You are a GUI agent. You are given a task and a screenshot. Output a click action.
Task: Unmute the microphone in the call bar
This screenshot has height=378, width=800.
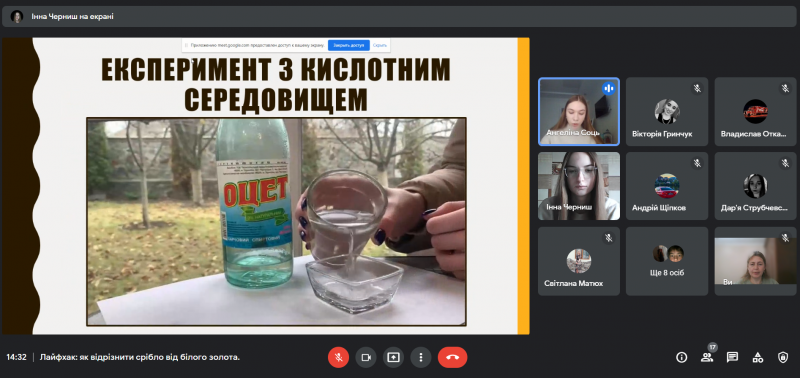point(338,358)
